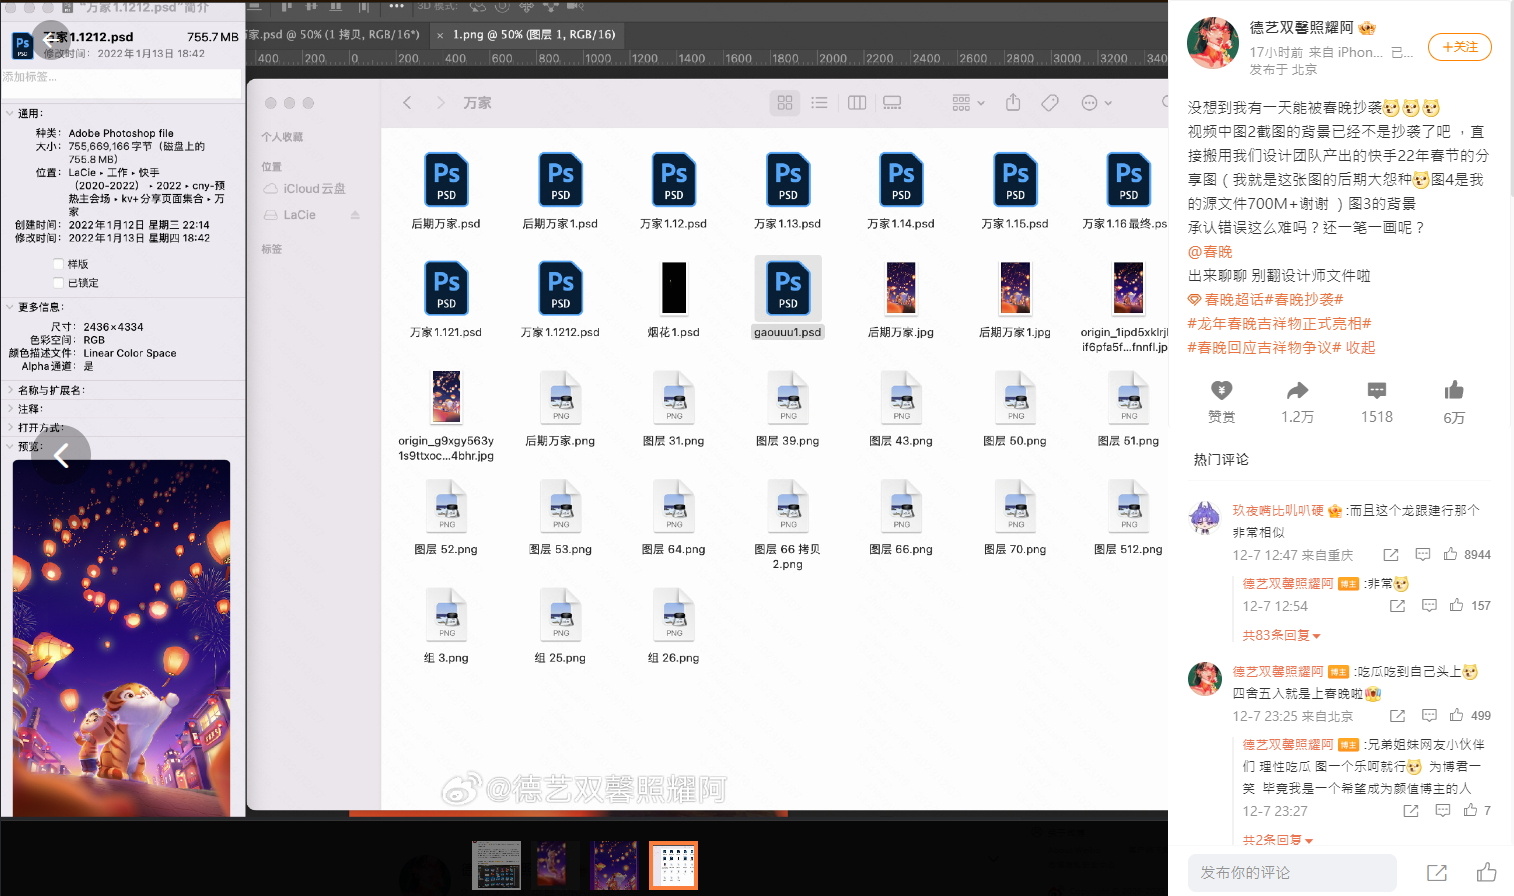The width and height of the screenshot is (1514, 896).
Task: Expand the 共83条回复 replies
Action: [1282, 635]
